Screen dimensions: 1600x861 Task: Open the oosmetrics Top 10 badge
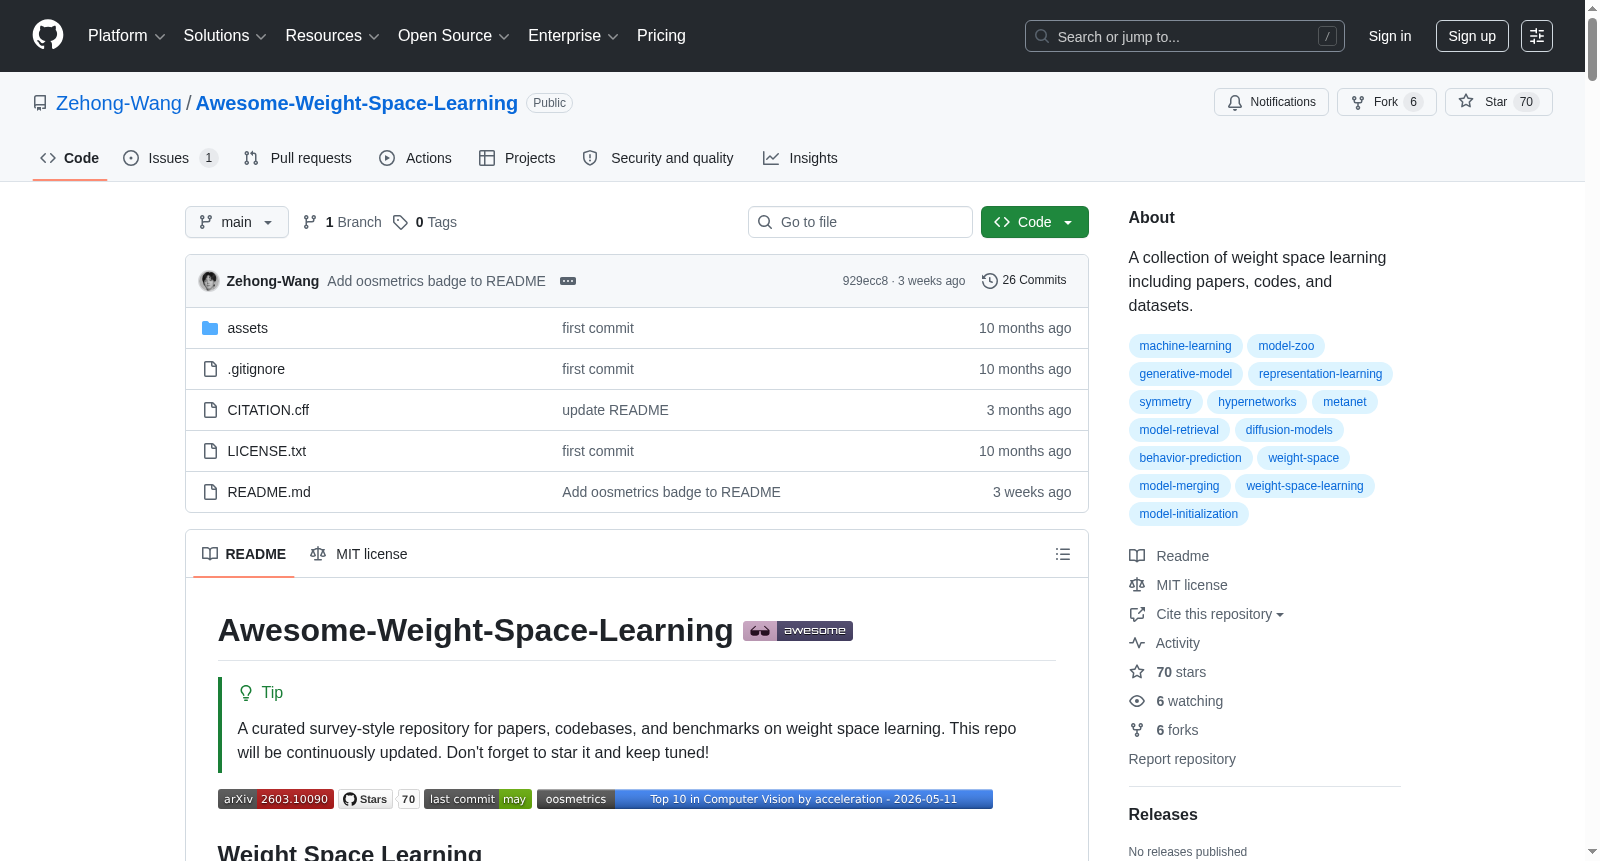(x=765, y=799)
